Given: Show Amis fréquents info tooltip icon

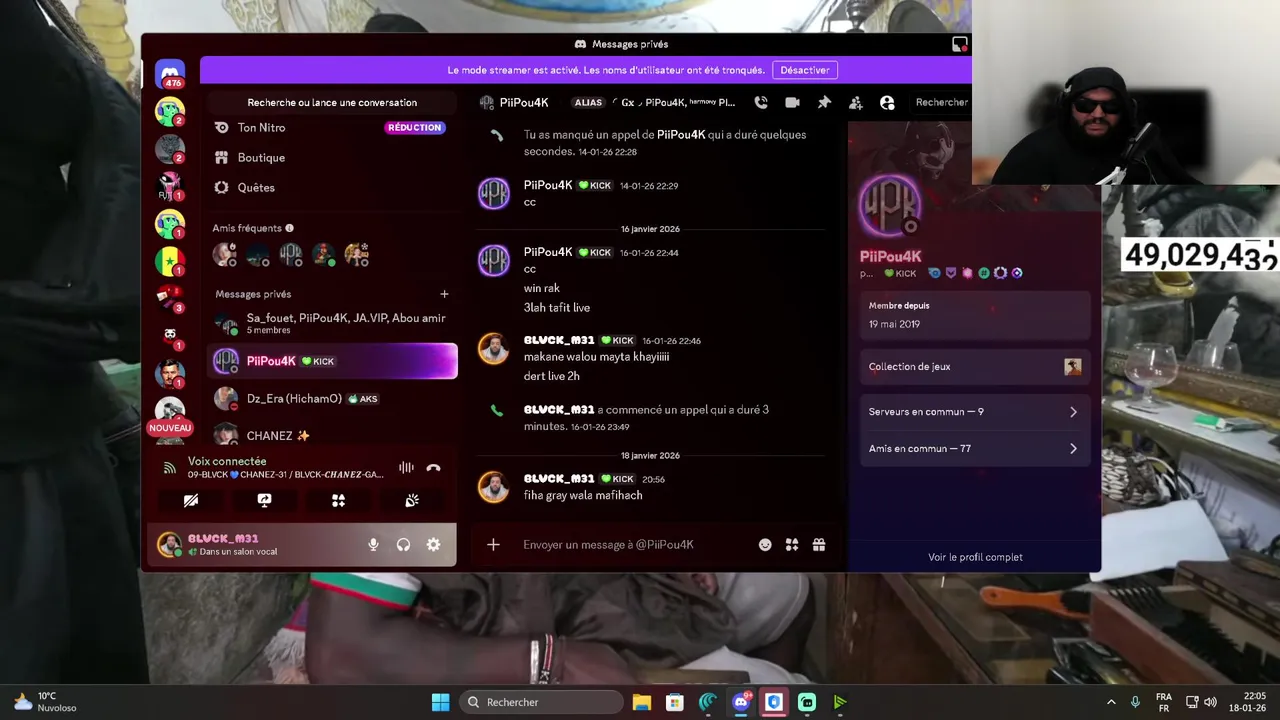Looking at the screenshot, I should tap(289, 228).
